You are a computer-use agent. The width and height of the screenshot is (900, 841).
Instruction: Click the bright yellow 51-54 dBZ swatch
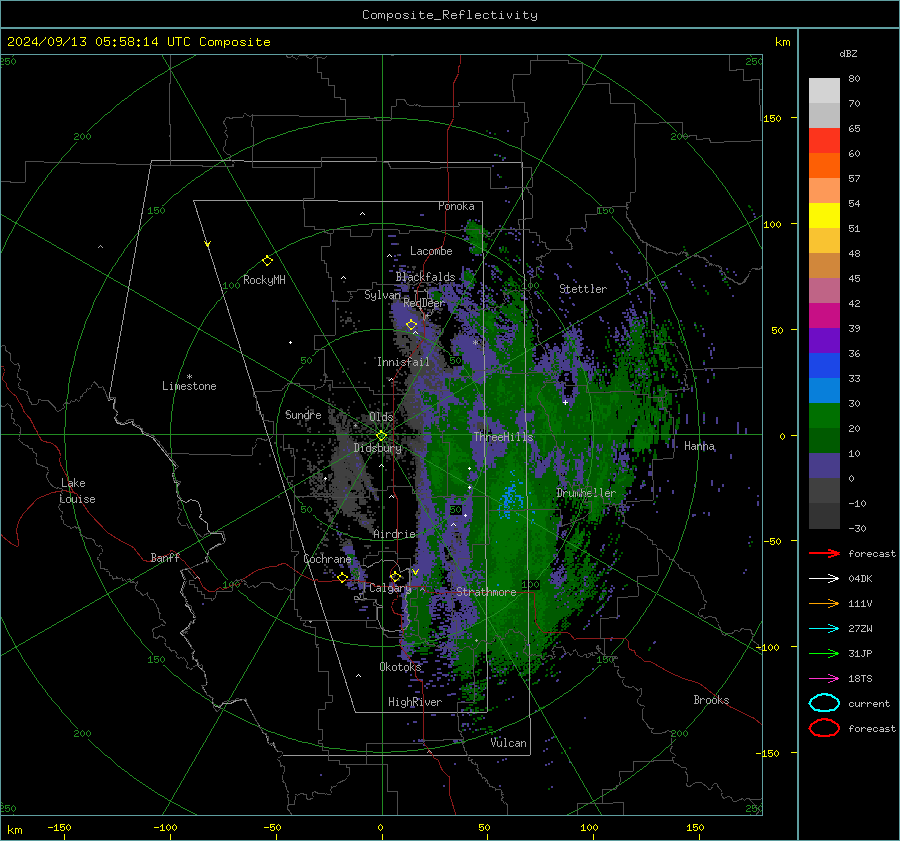pos(824,215)
